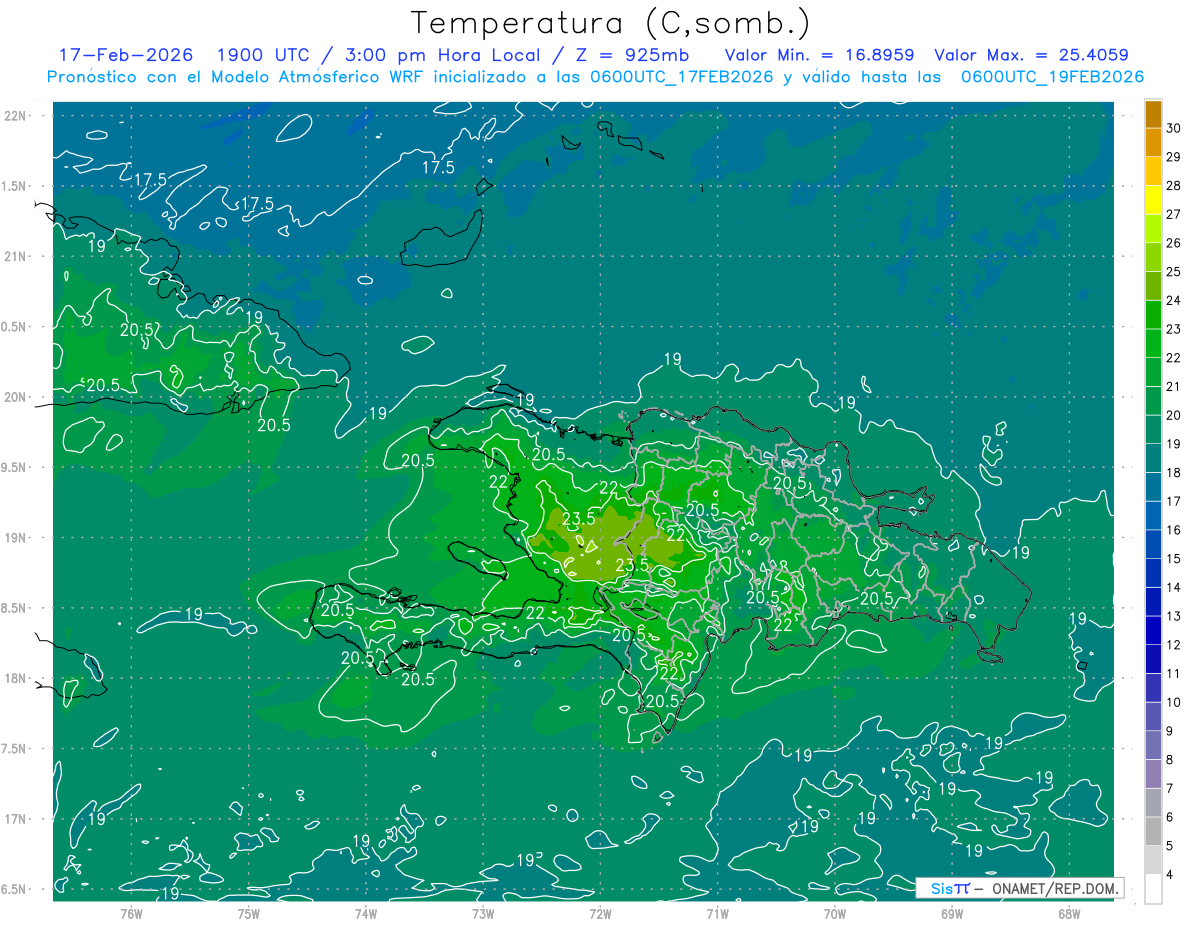Click the '1900 UTC' time label
The image size is (1200, 927).
point(266,55)
